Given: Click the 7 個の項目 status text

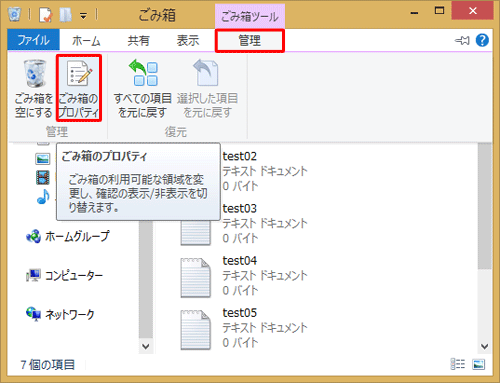Looking at the screenshot, I should point(47,365).
